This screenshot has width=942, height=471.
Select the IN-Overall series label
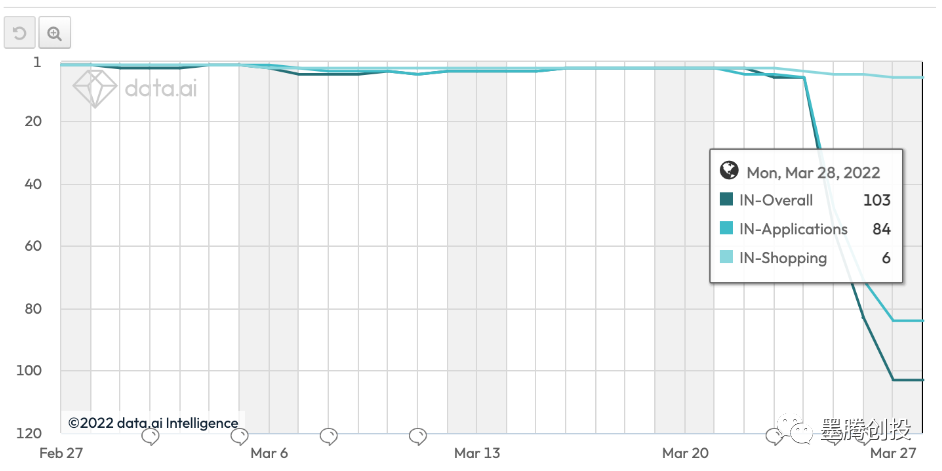tap(775, 200)
